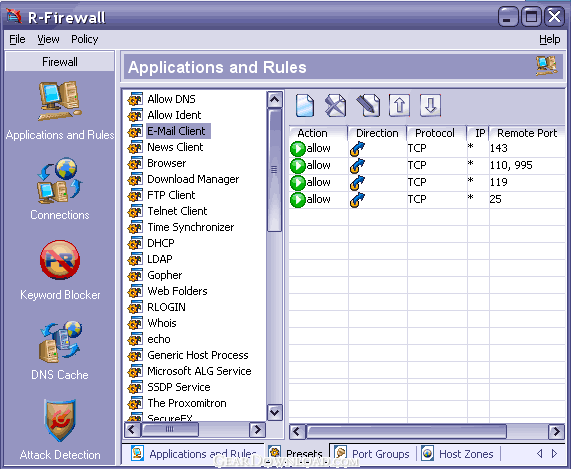The width and height of the screenshot is (572, 469).
Task: Click application list scroll down arrow
Action: point(274,412)
